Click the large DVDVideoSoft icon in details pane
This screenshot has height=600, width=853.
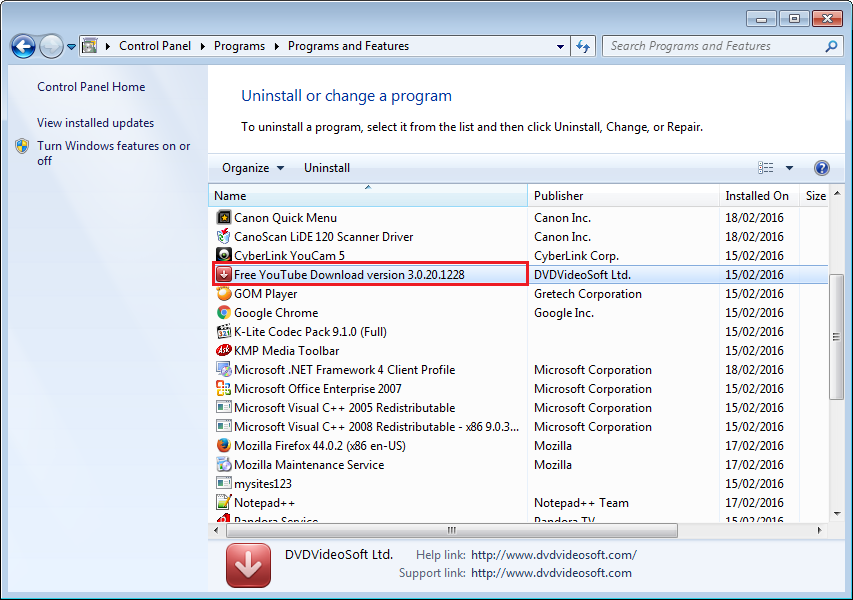[x=248, y=565]
